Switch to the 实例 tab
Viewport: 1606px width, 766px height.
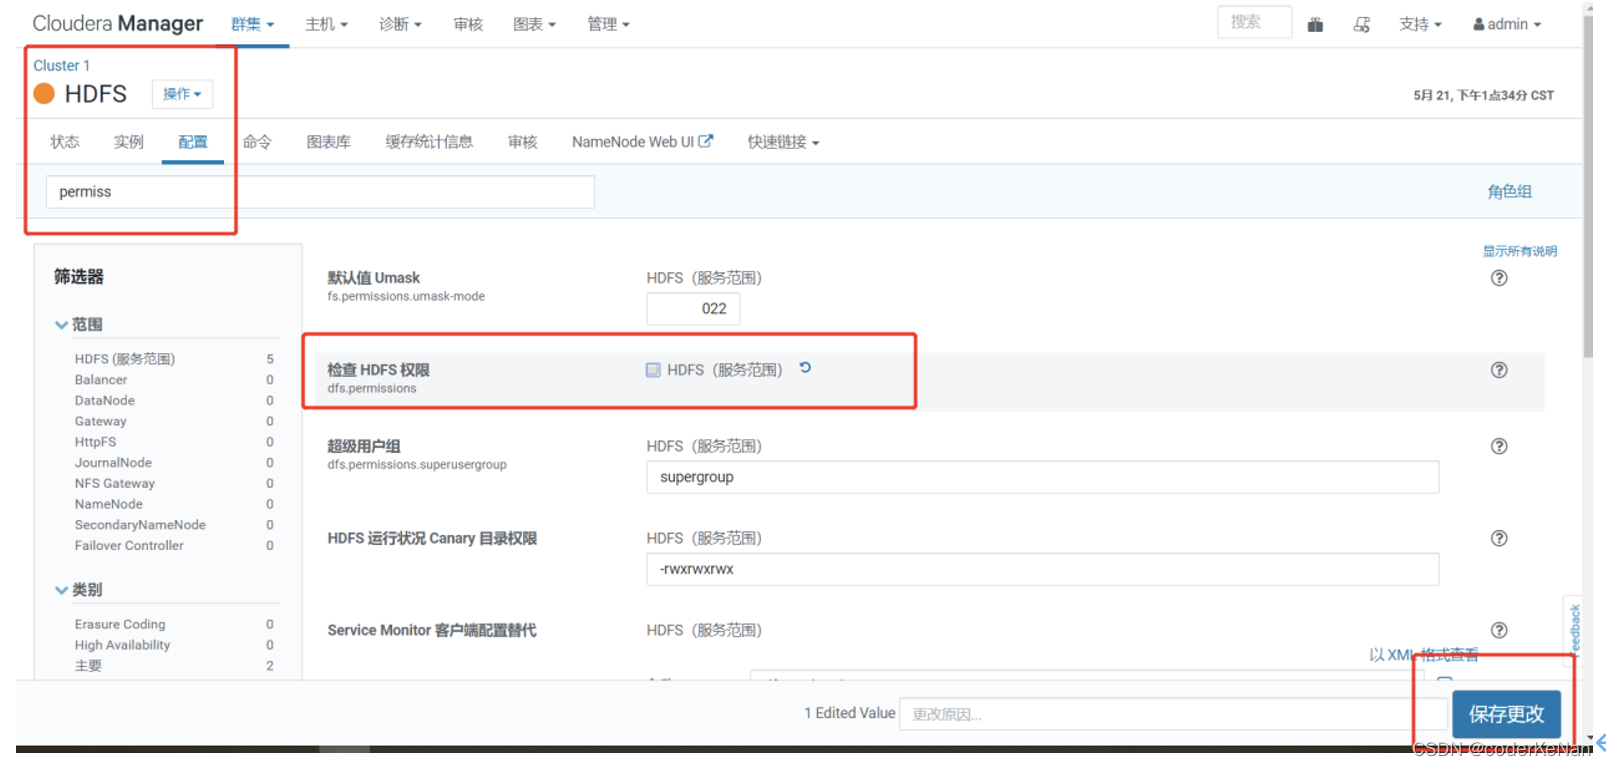pos(129,142)
